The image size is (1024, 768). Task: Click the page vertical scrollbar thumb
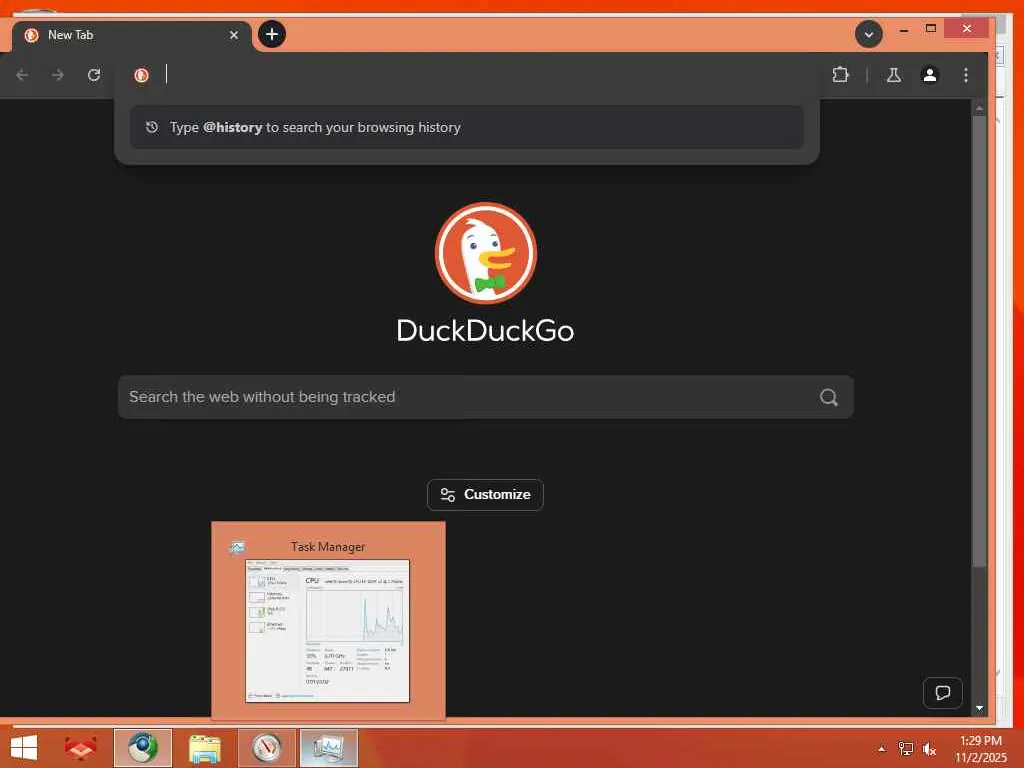pos(979,341)
